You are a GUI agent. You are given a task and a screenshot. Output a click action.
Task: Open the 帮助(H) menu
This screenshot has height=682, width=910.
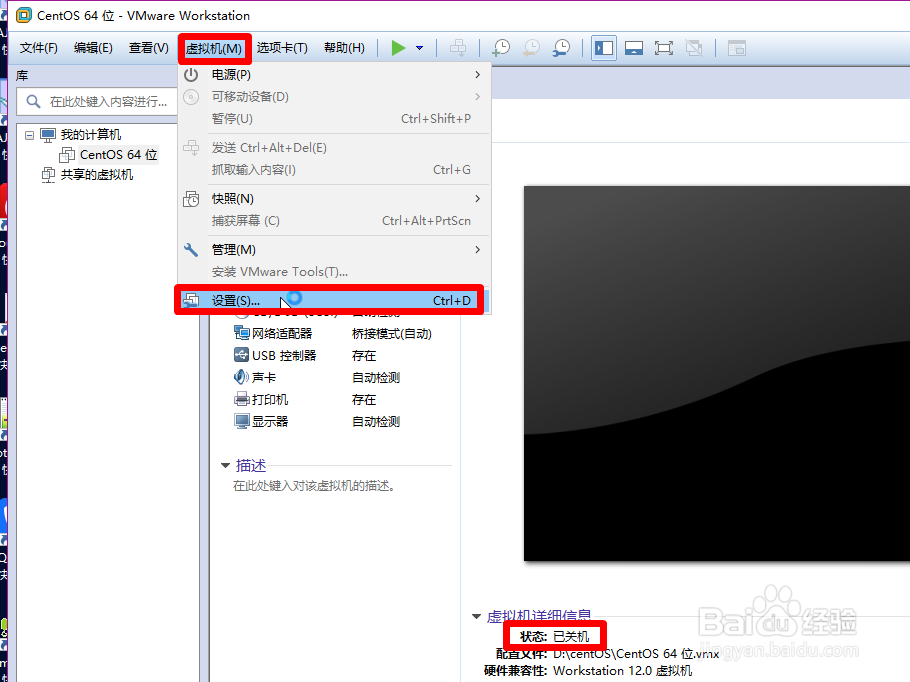(344, 47)
